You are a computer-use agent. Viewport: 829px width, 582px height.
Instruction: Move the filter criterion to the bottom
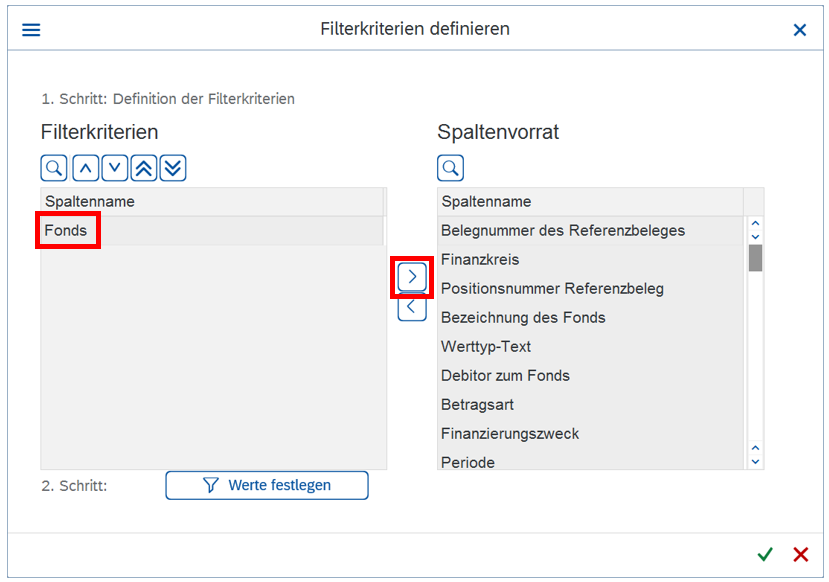point(173,168)
